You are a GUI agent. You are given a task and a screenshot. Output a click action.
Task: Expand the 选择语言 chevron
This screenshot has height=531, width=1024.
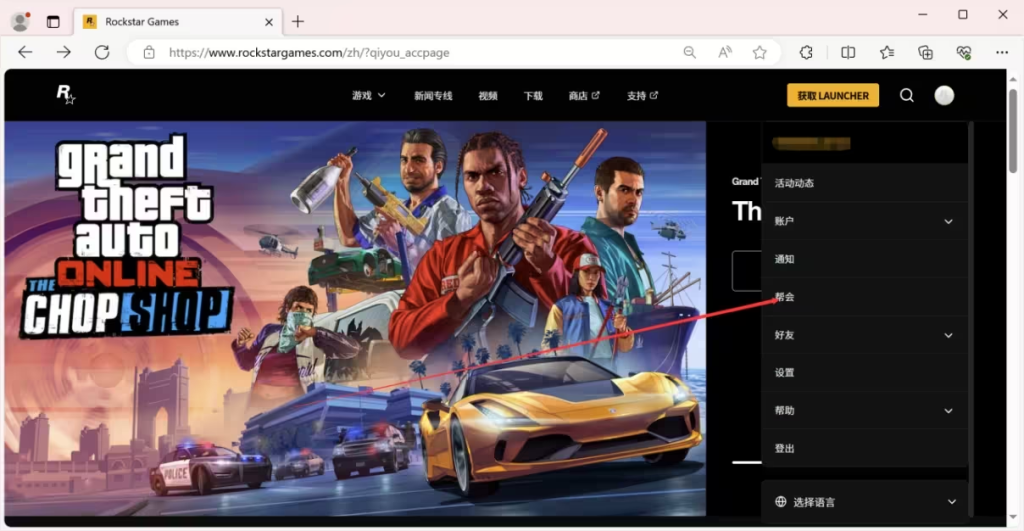pyautogui.click(x=952, y=502)
